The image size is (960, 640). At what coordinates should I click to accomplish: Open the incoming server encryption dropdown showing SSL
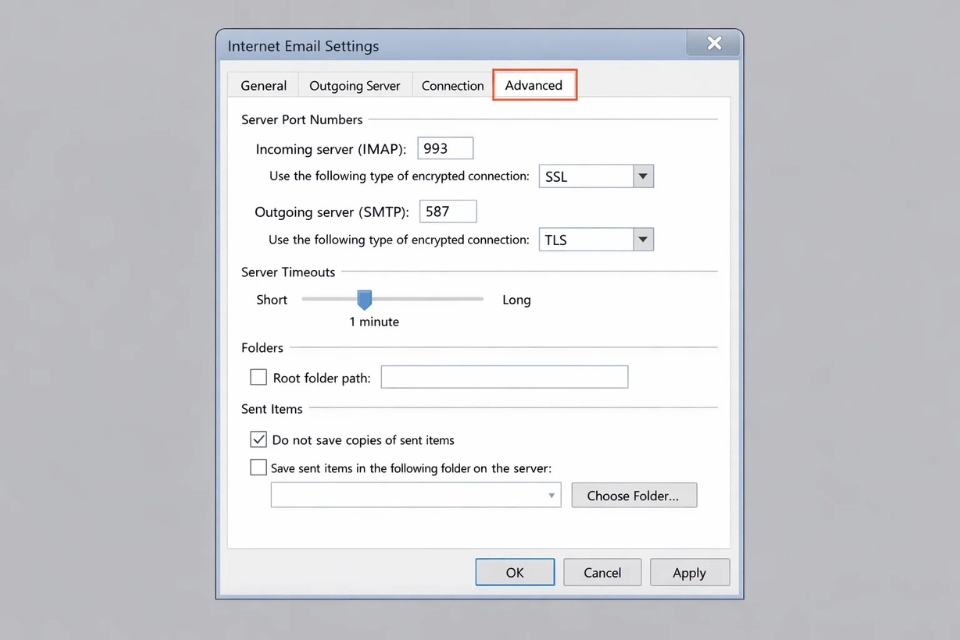click(x=644, y=176)
